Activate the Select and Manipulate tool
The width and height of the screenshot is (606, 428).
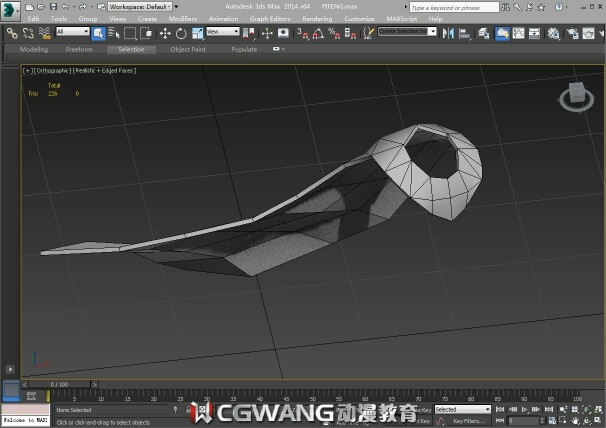(267, 34)
